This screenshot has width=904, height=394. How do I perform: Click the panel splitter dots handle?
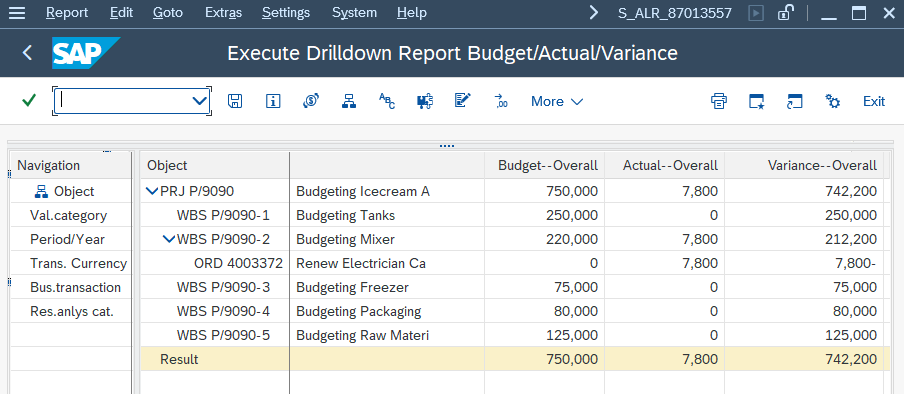coord(447,146)
